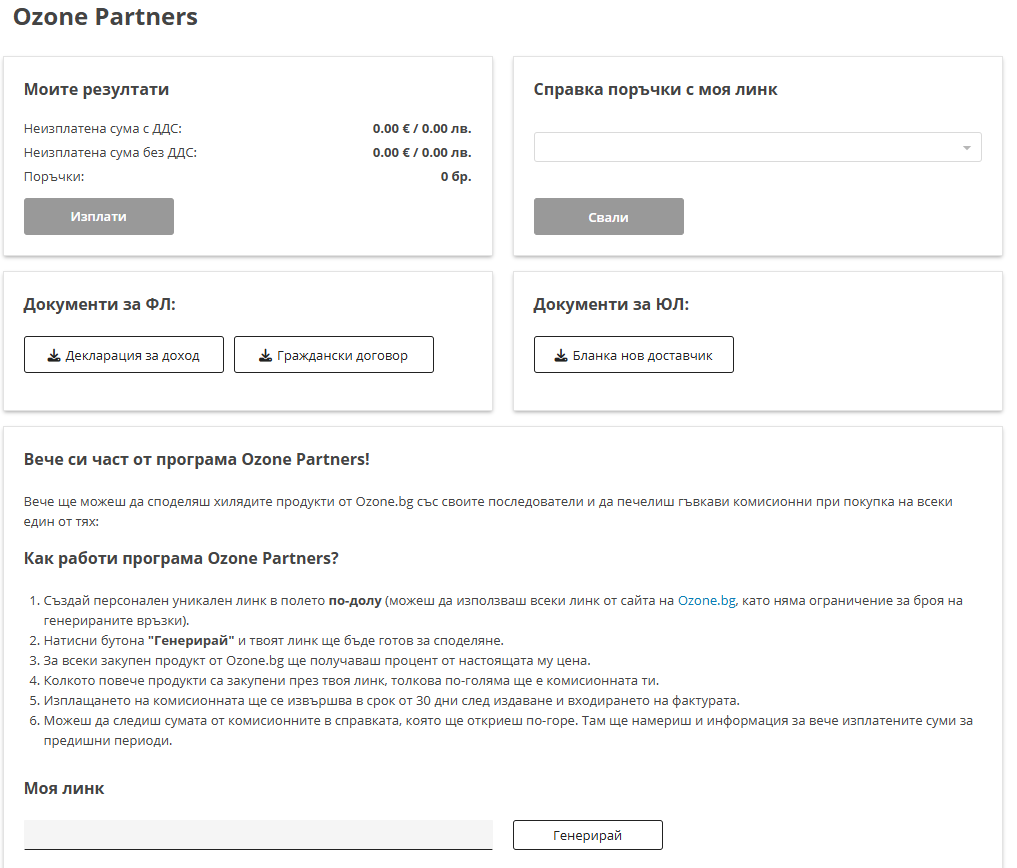Expand the orders report dropdown arrow
Viewport: 1017px width, 868px height.
966,148
